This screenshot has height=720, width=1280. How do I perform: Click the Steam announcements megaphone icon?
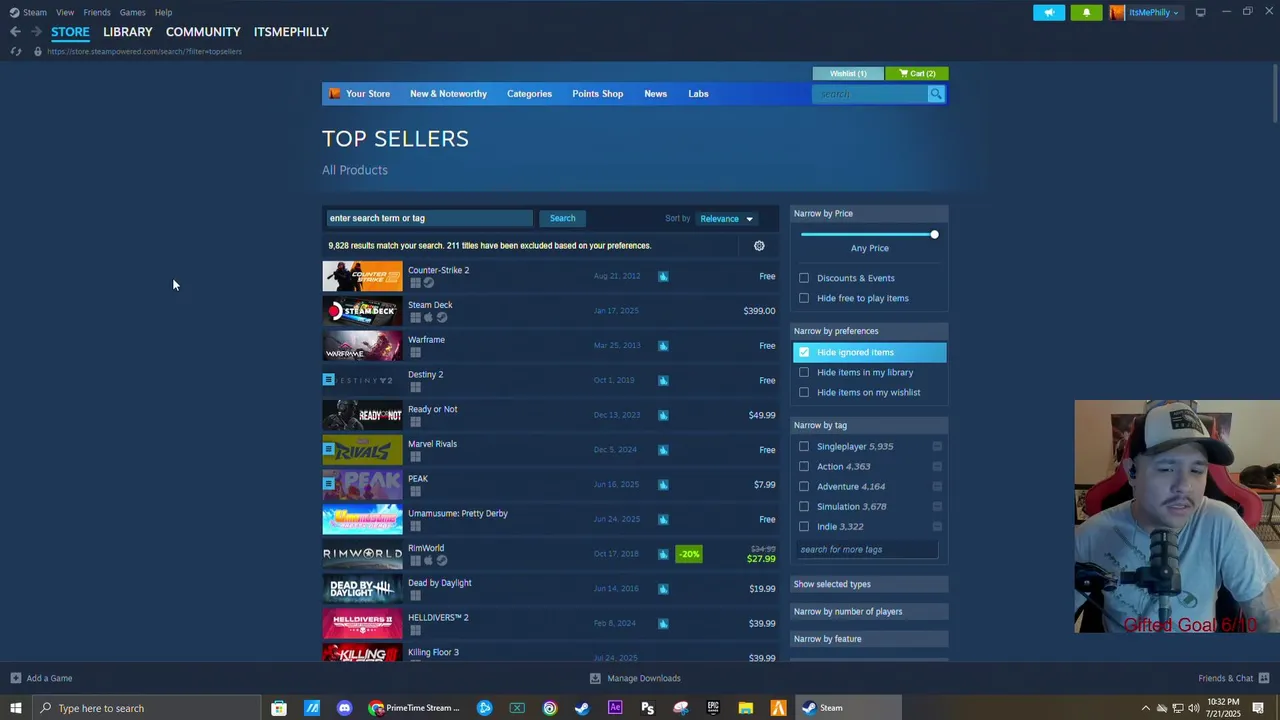(1049, 12)
